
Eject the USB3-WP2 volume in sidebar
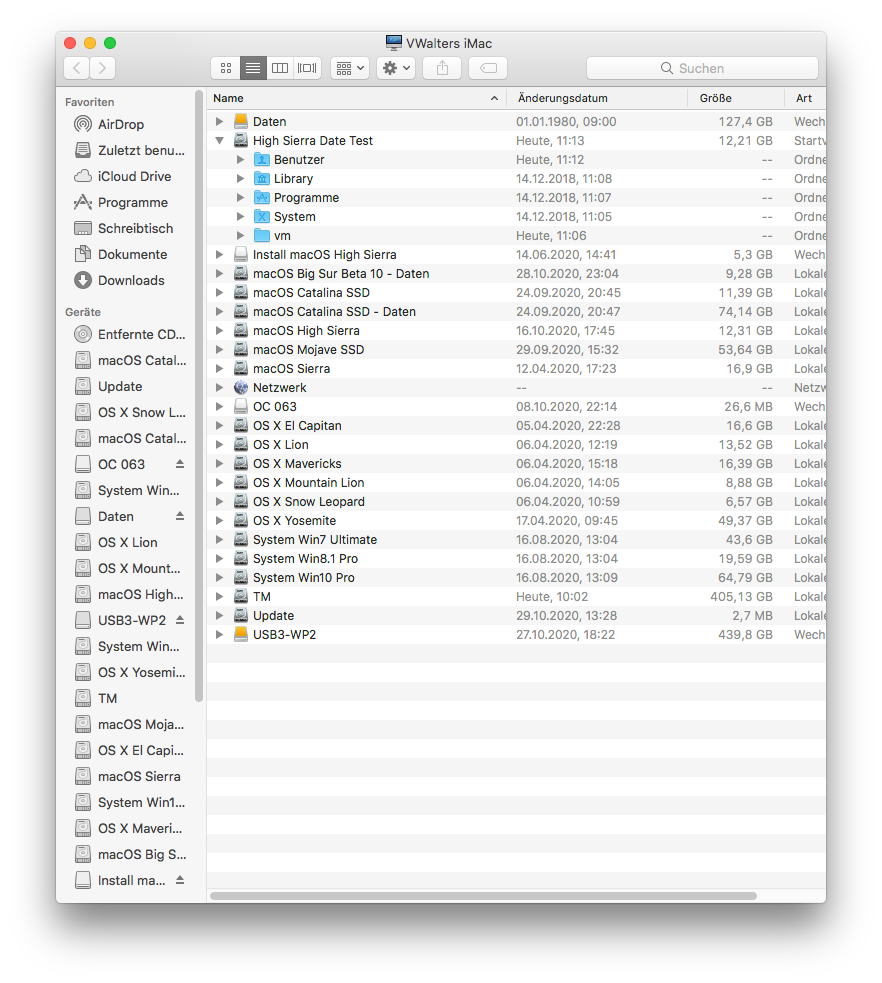[180, 620]
